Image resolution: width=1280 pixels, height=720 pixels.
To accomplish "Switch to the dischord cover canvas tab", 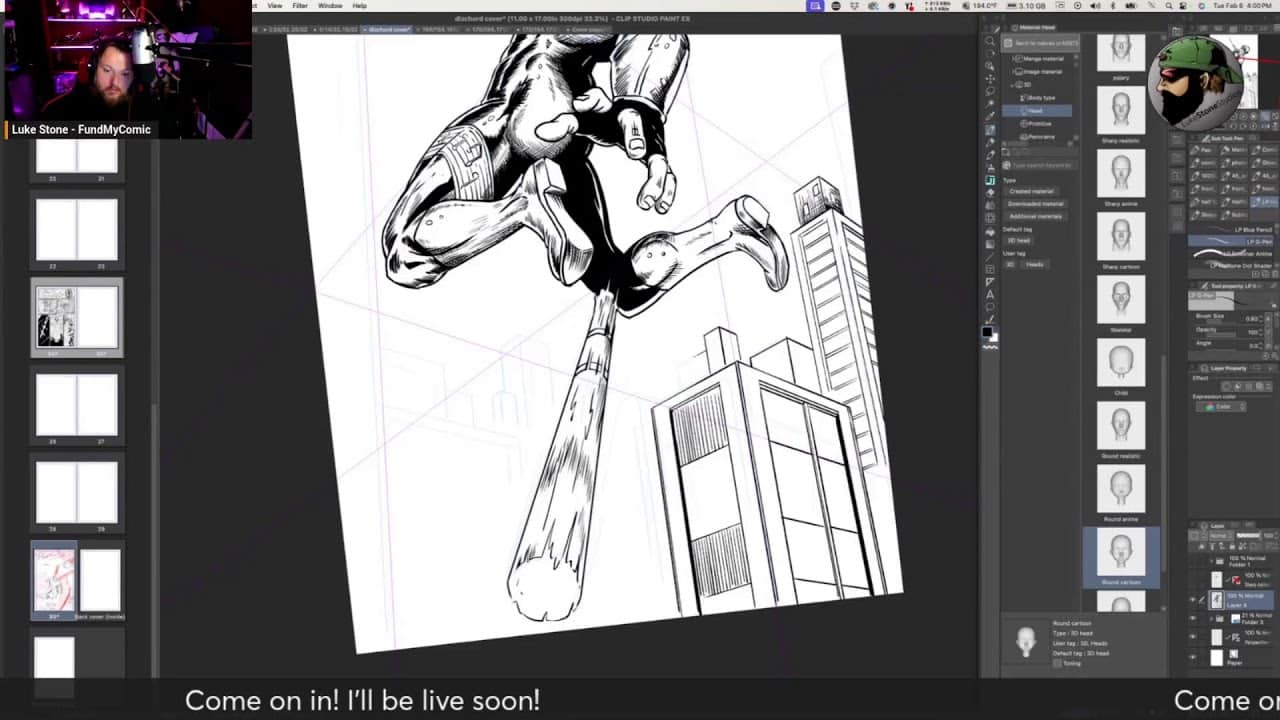I will [388, 30].
